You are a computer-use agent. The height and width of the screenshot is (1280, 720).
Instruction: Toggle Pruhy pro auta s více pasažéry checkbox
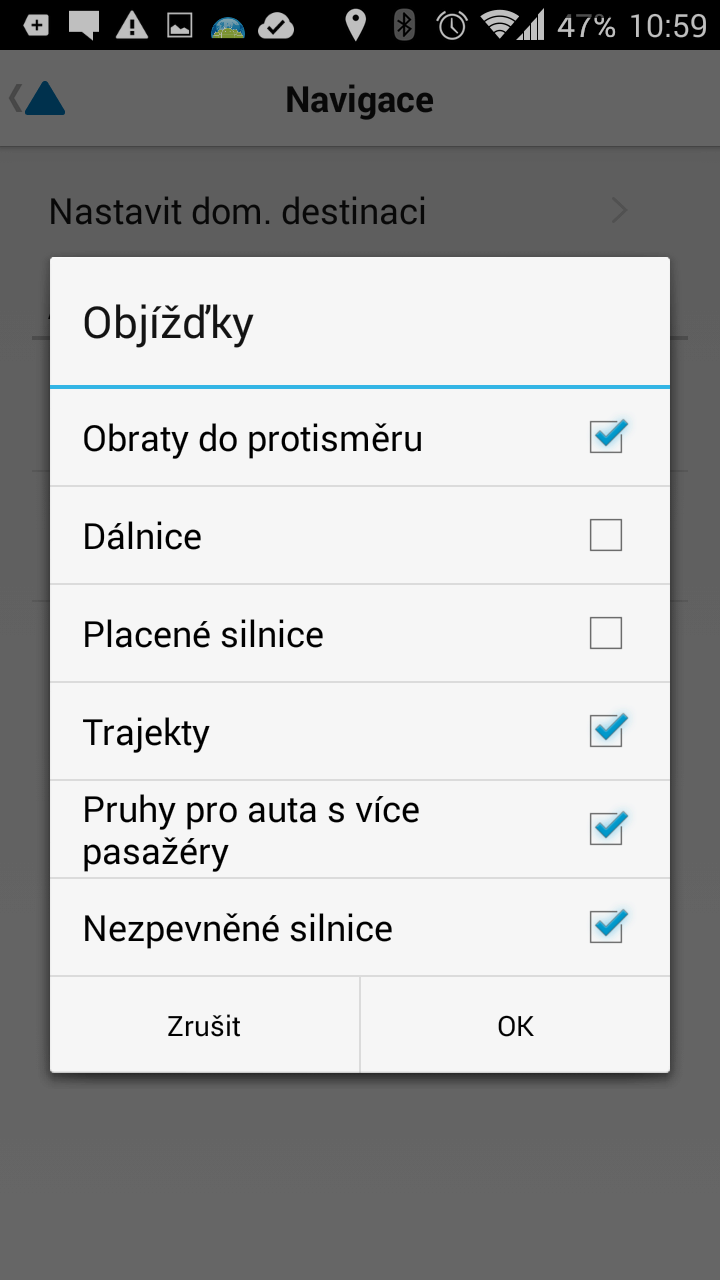pos(606,829)
